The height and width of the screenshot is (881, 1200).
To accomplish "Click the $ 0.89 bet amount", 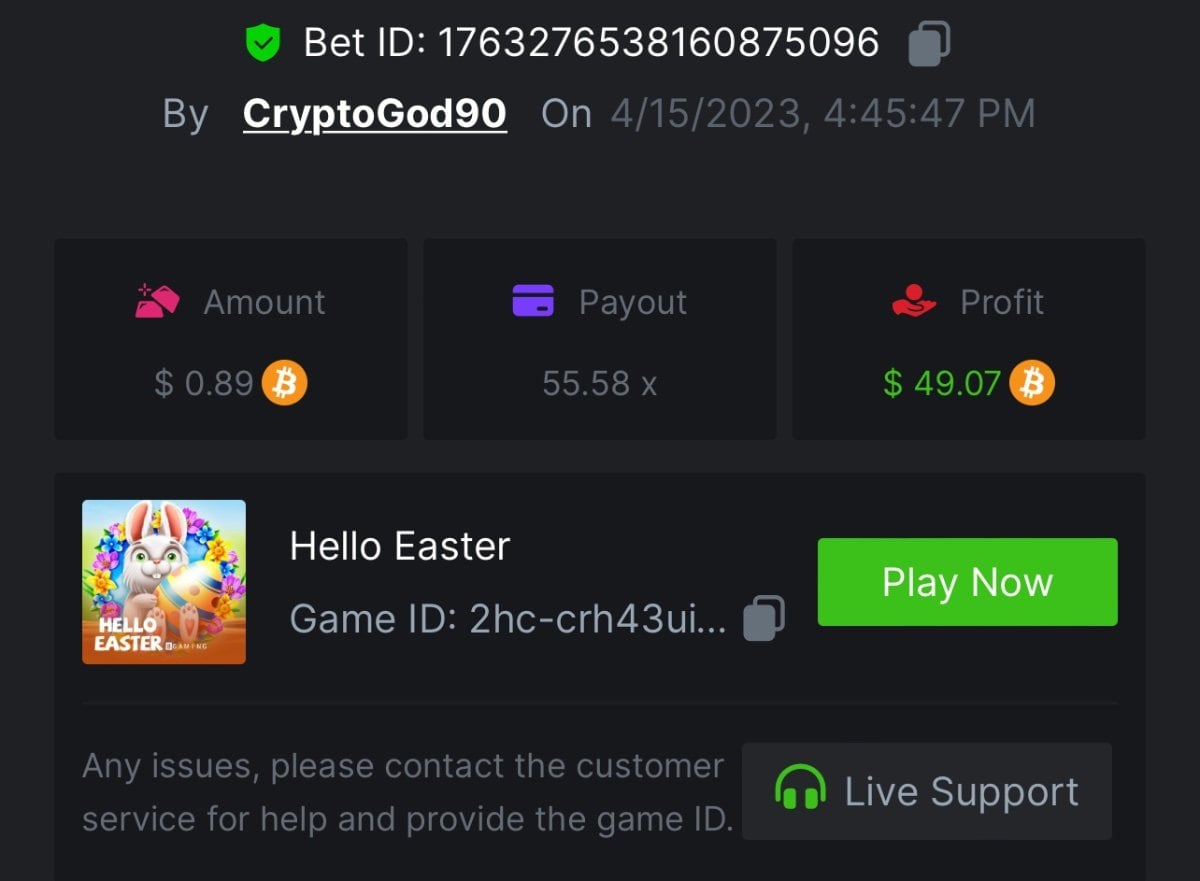I will [x=204, y=383].
